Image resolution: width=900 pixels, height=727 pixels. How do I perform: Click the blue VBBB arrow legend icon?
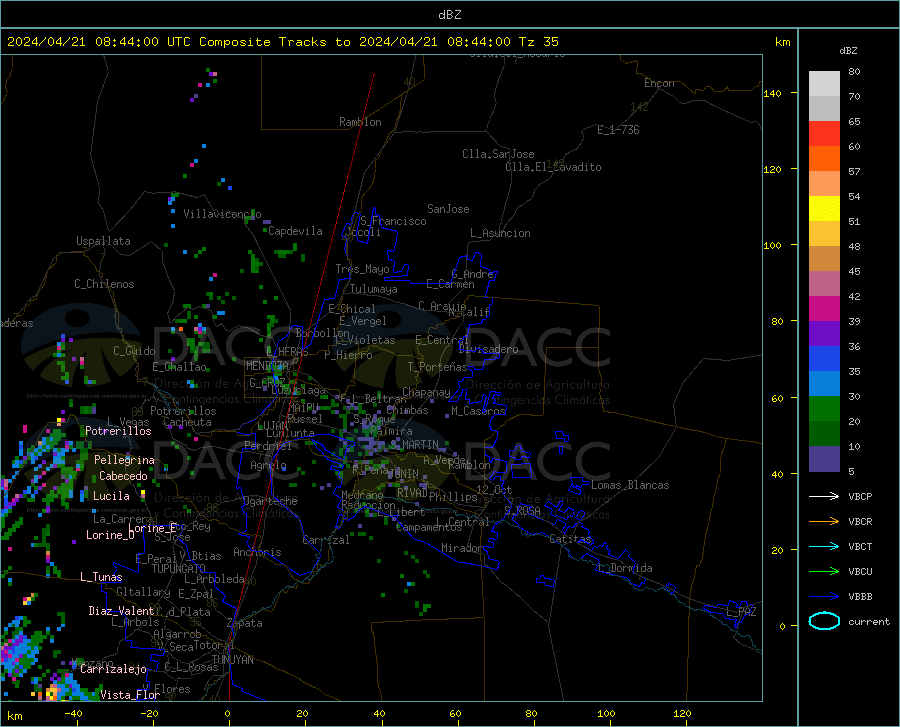pyautogui.click(x=824, y=597)
